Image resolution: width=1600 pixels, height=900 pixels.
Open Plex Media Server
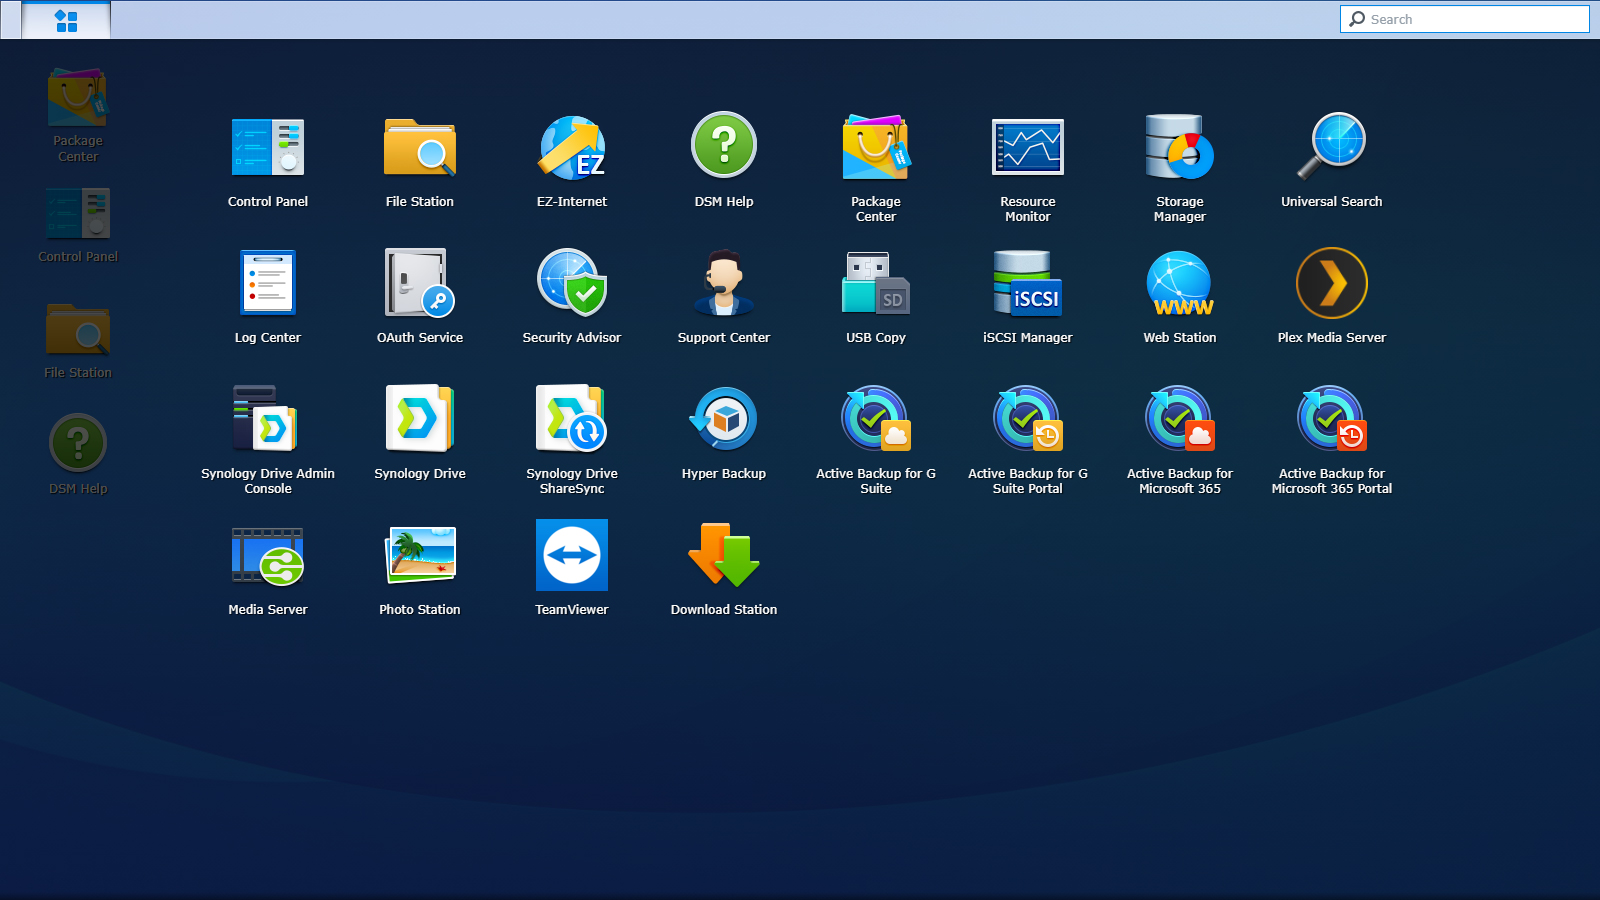point(1332,297)
